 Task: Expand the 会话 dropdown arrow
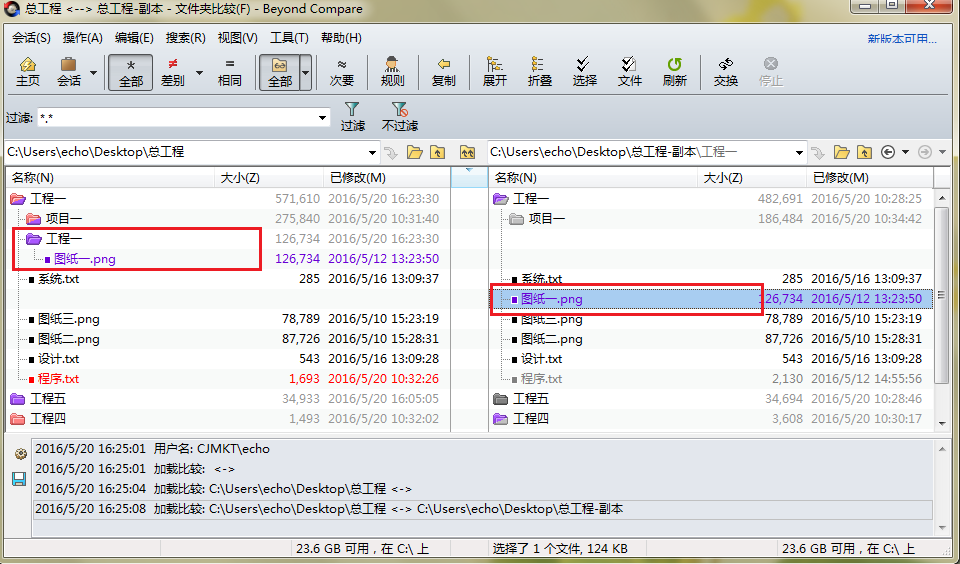click(x=94, y=73)
